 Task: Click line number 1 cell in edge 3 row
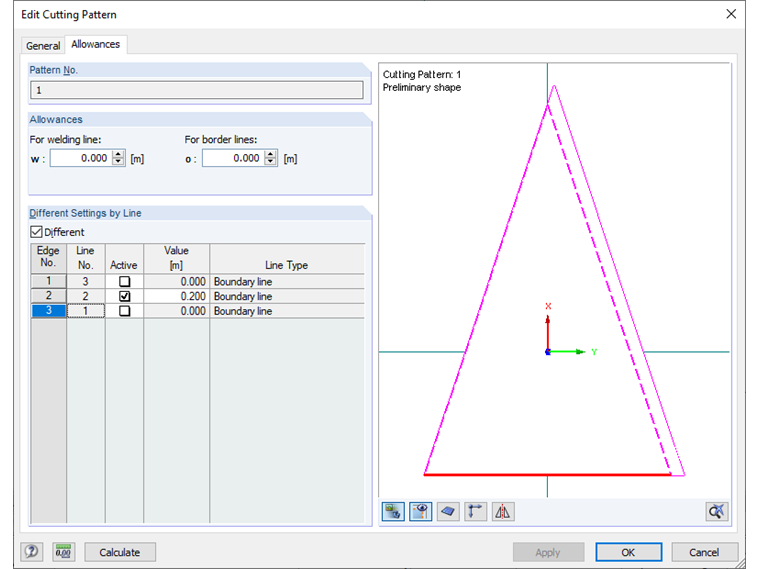85,311
